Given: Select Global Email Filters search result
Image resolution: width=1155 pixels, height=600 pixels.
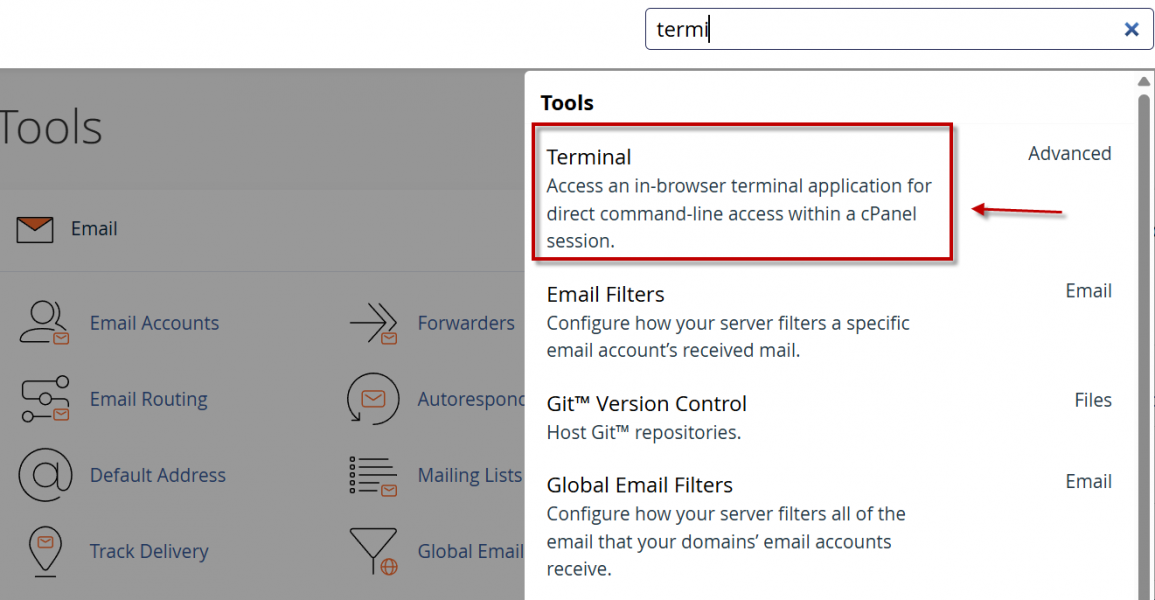Looking at the screenshot, I should [639, 485].
